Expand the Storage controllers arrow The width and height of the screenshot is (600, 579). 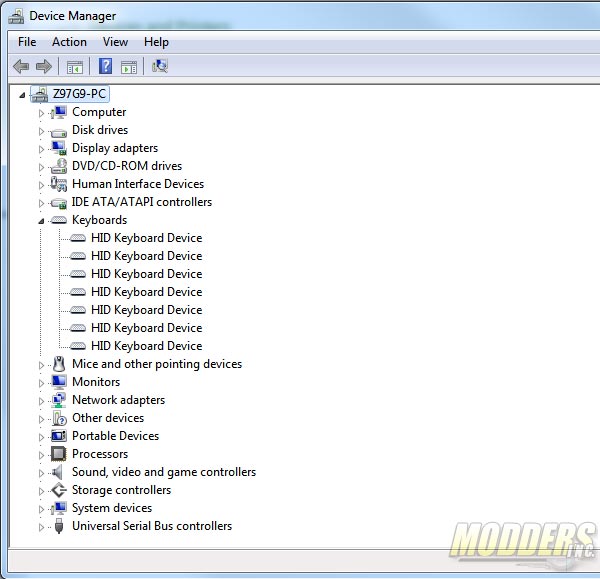41,491
